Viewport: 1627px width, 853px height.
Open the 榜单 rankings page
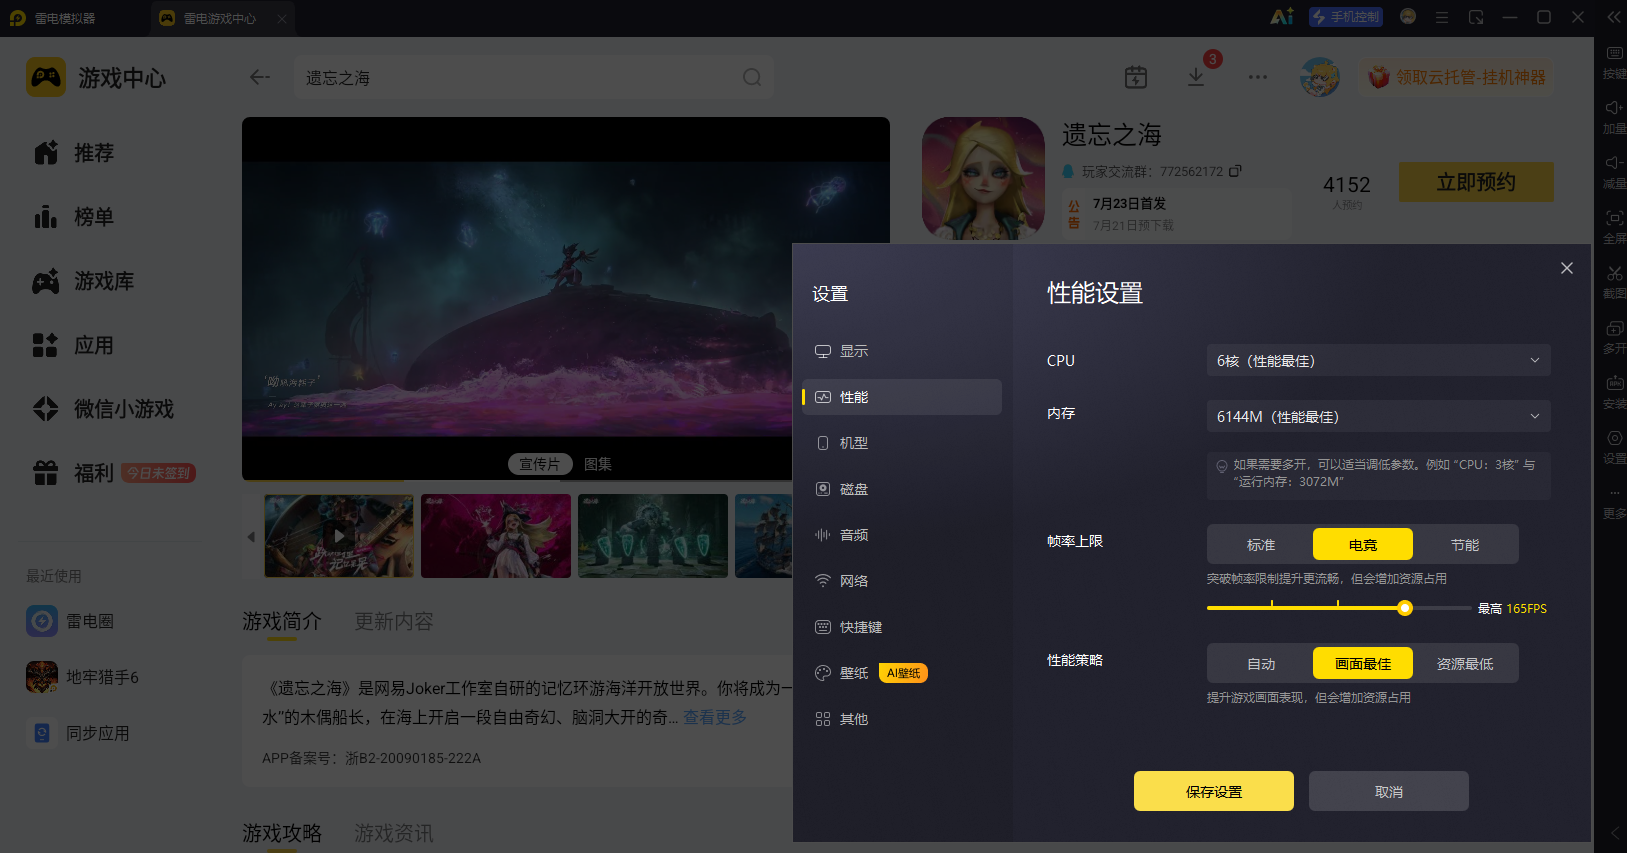(74, 217)
